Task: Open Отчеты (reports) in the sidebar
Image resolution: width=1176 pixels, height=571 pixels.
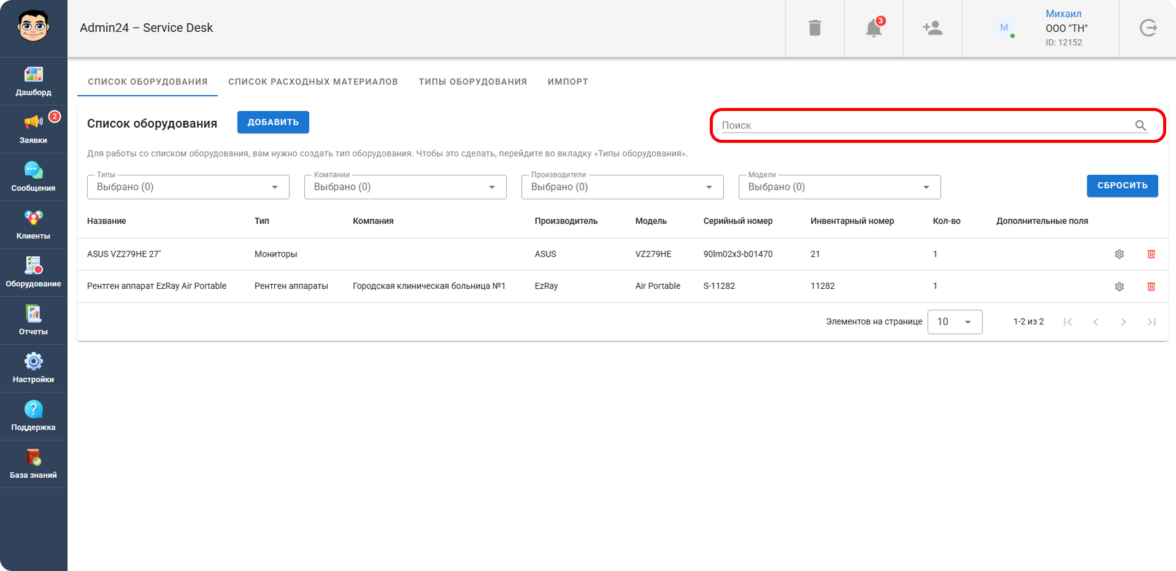Action: (x=33, y=319)
